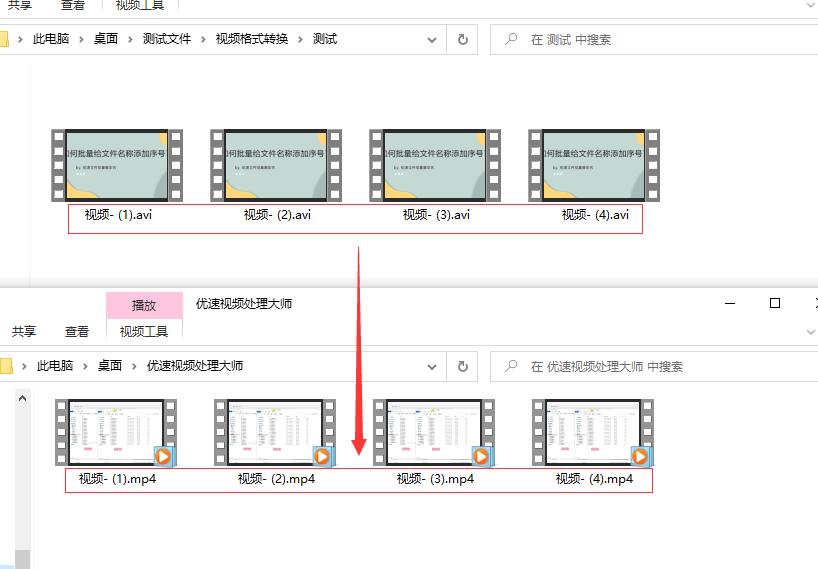
Task: Click the 视频- (3).mp4 file name
Action: click(436, 479)
